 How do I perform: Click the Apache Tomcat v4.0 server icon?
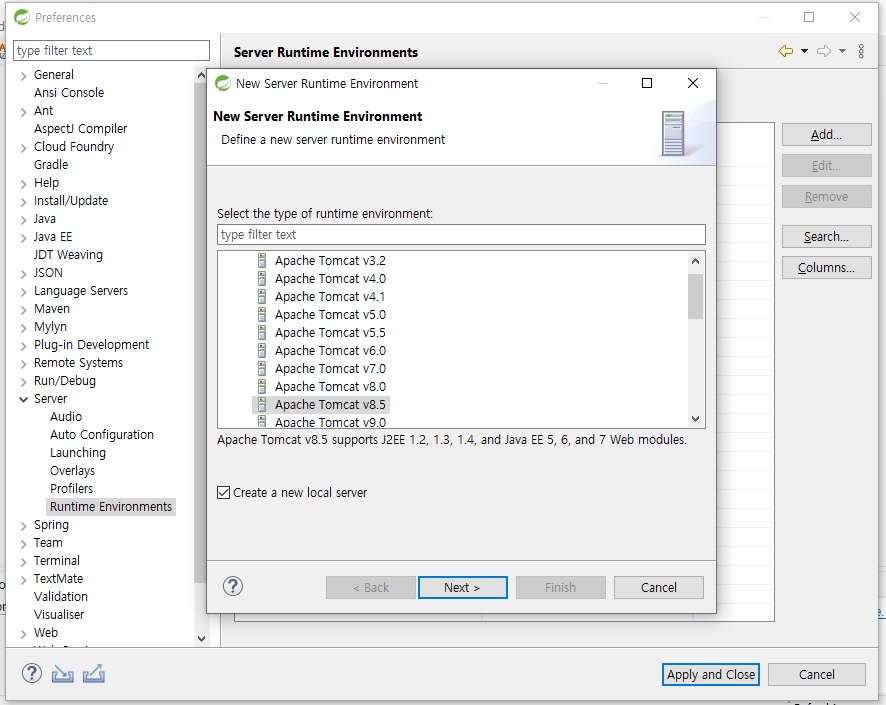point(262,278)
